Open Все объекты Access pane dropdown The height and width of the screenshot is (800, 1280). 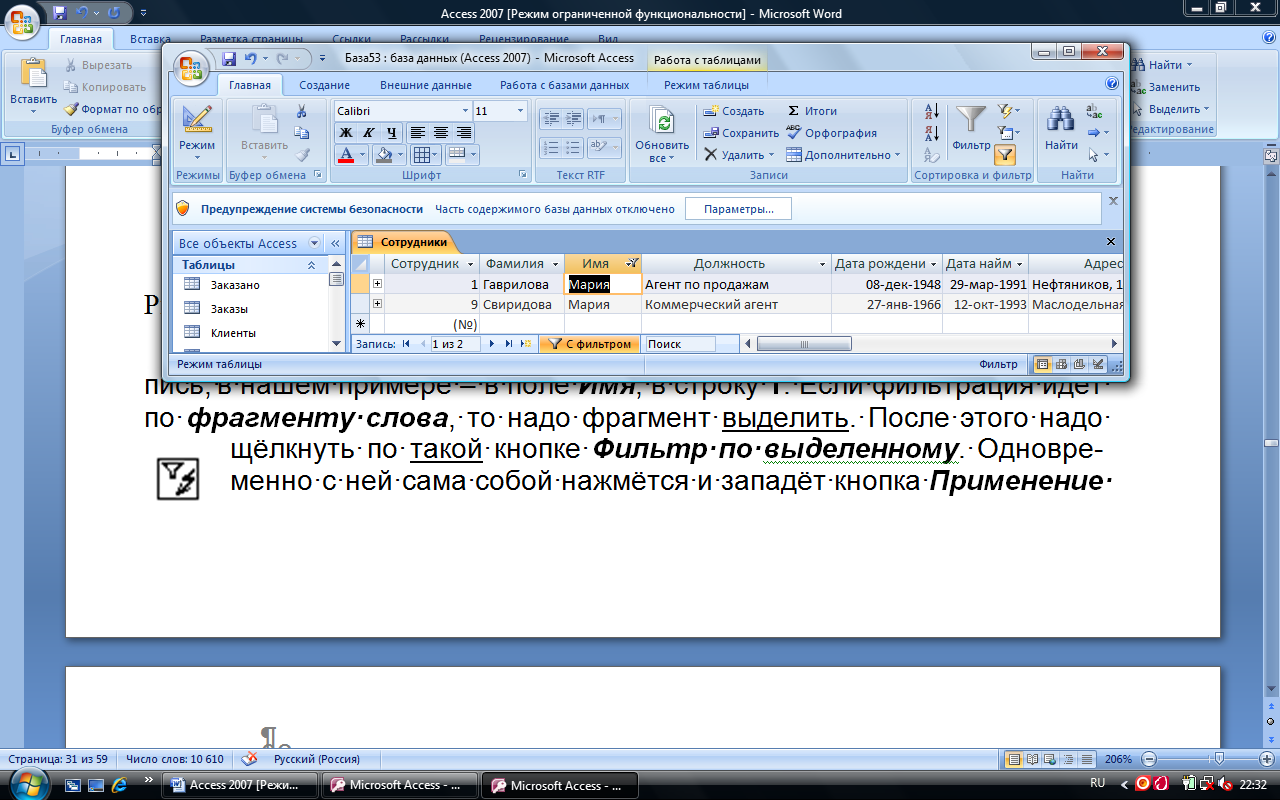point(314,243)
